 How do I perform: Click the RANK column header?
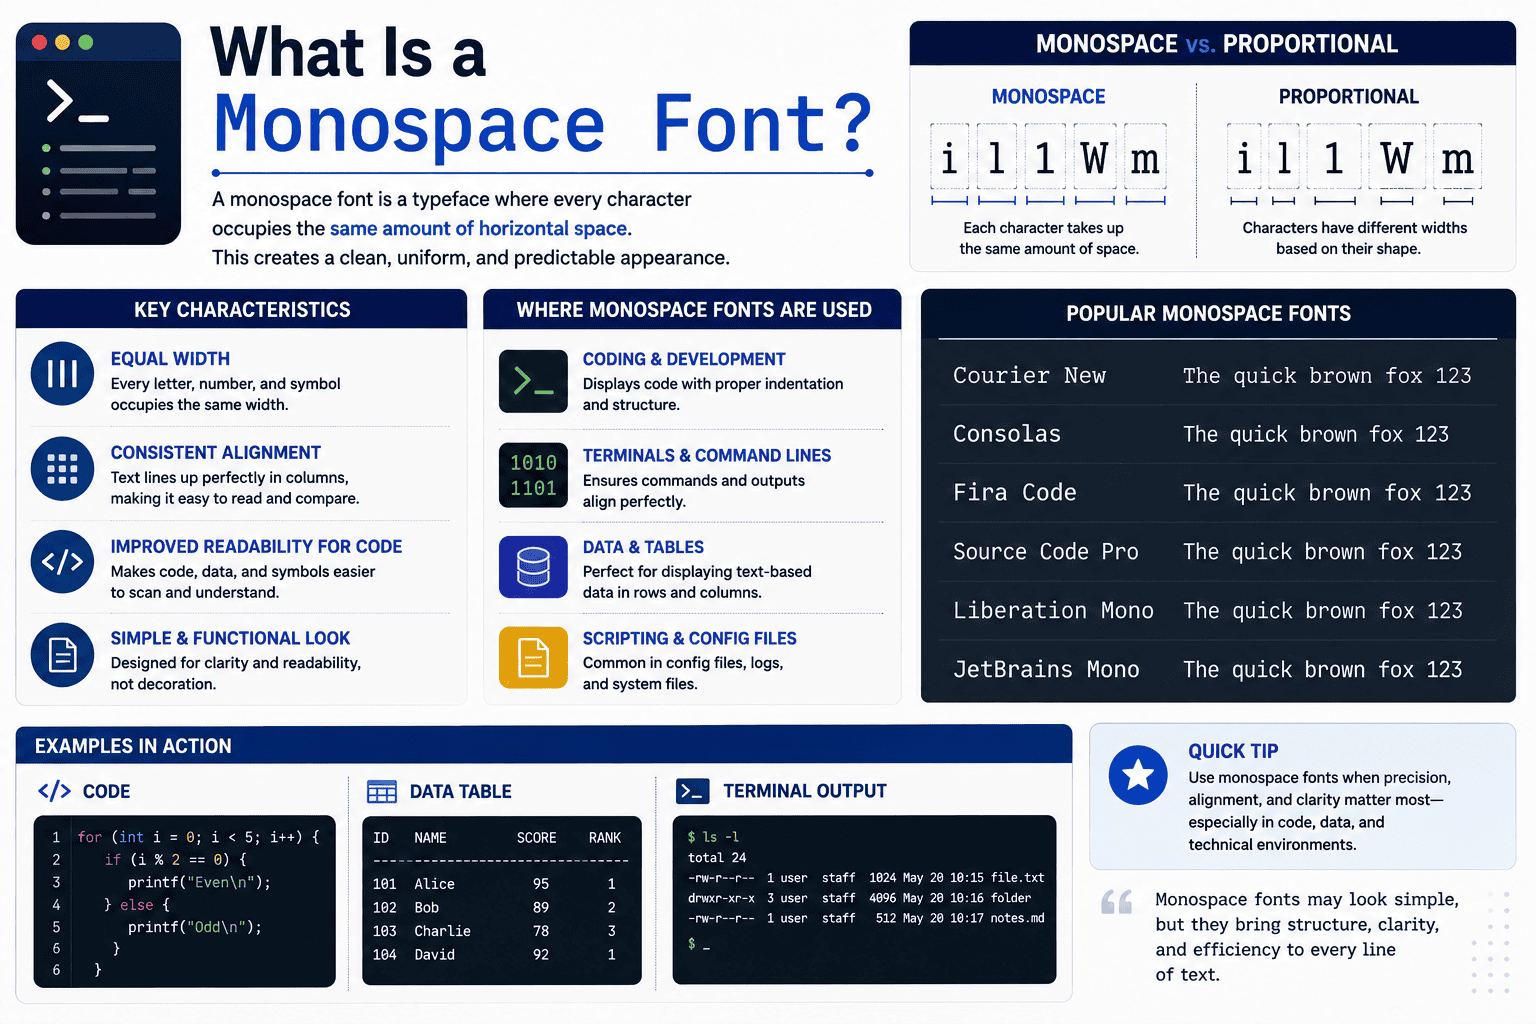coord(605,838)
